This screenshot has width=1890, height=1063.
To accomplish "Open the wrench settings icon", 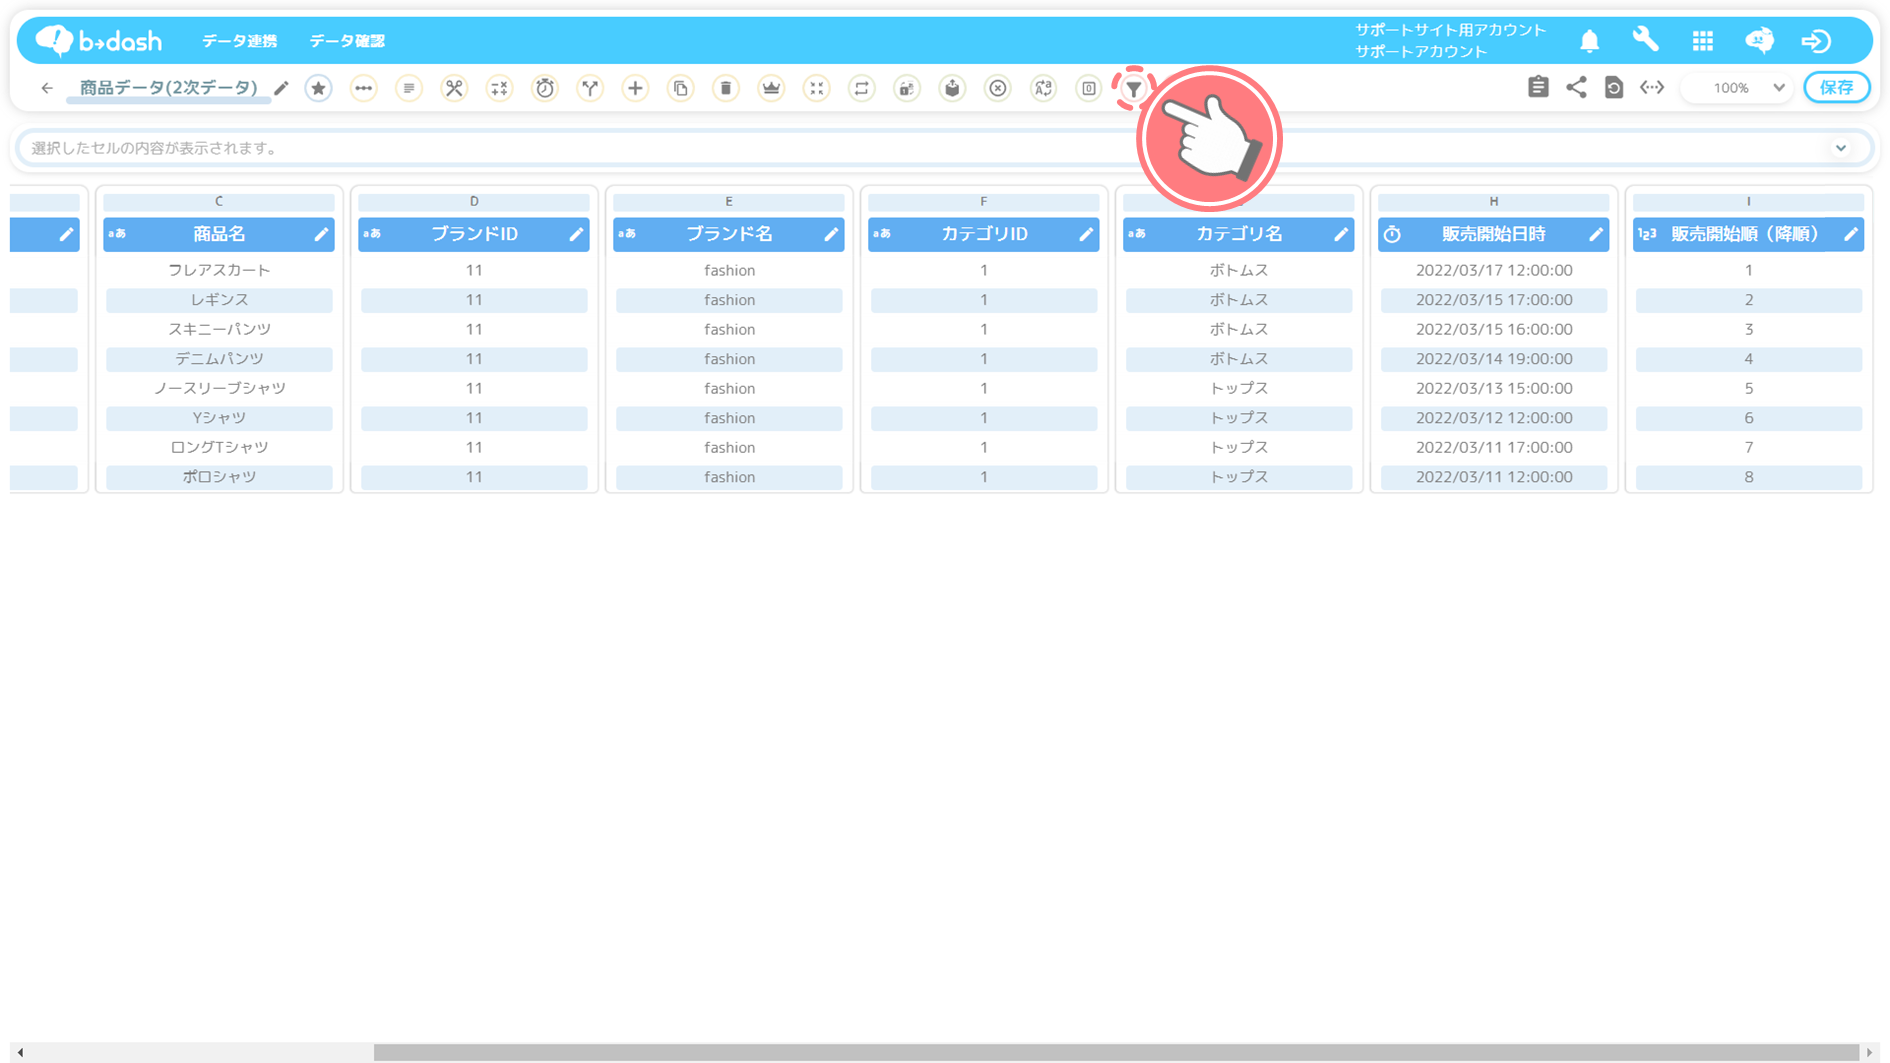I will (1645, 40).
